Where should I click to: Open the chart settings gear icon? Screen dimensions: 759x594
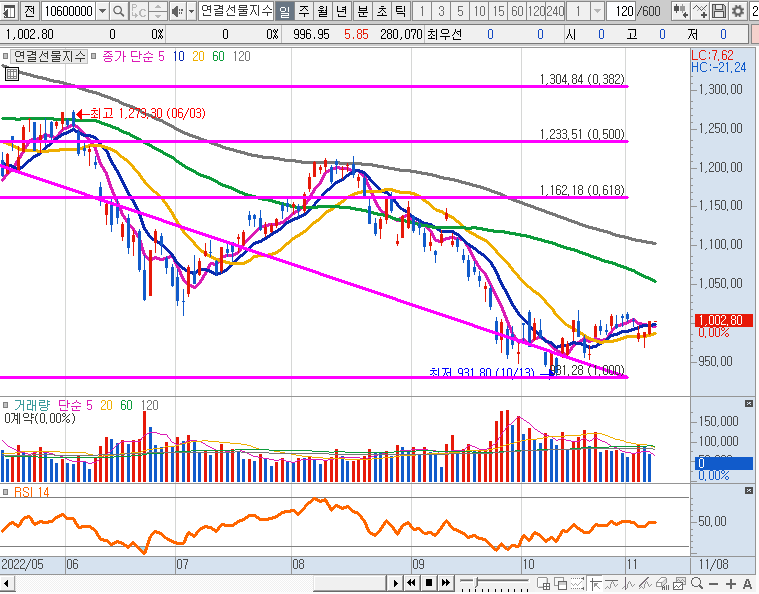point(738,11)
